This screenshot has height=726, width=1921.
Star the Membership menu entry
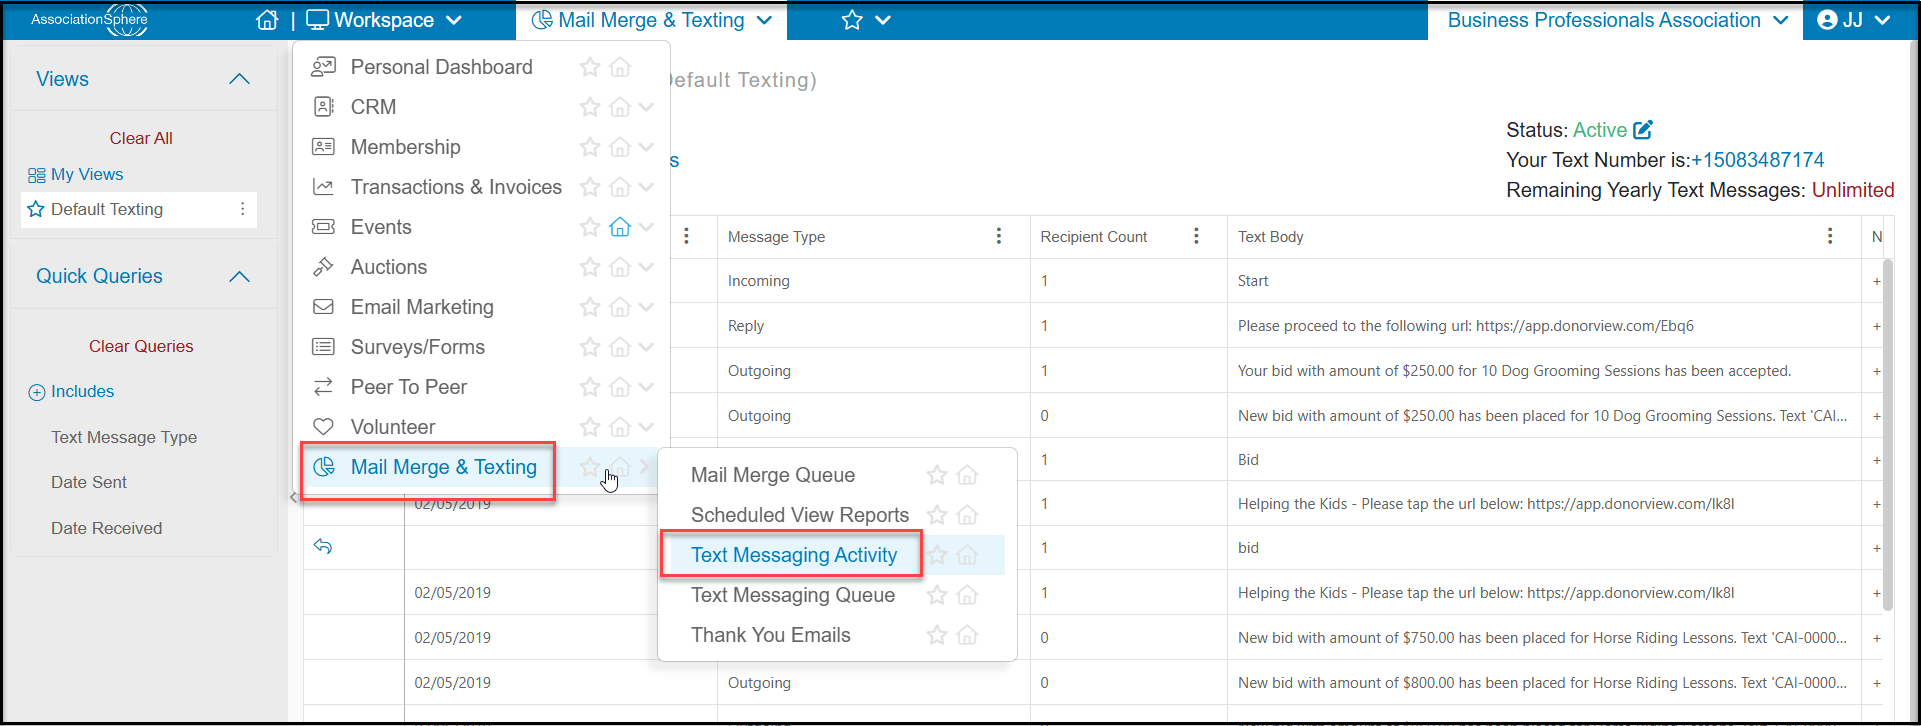pos(590,147)
